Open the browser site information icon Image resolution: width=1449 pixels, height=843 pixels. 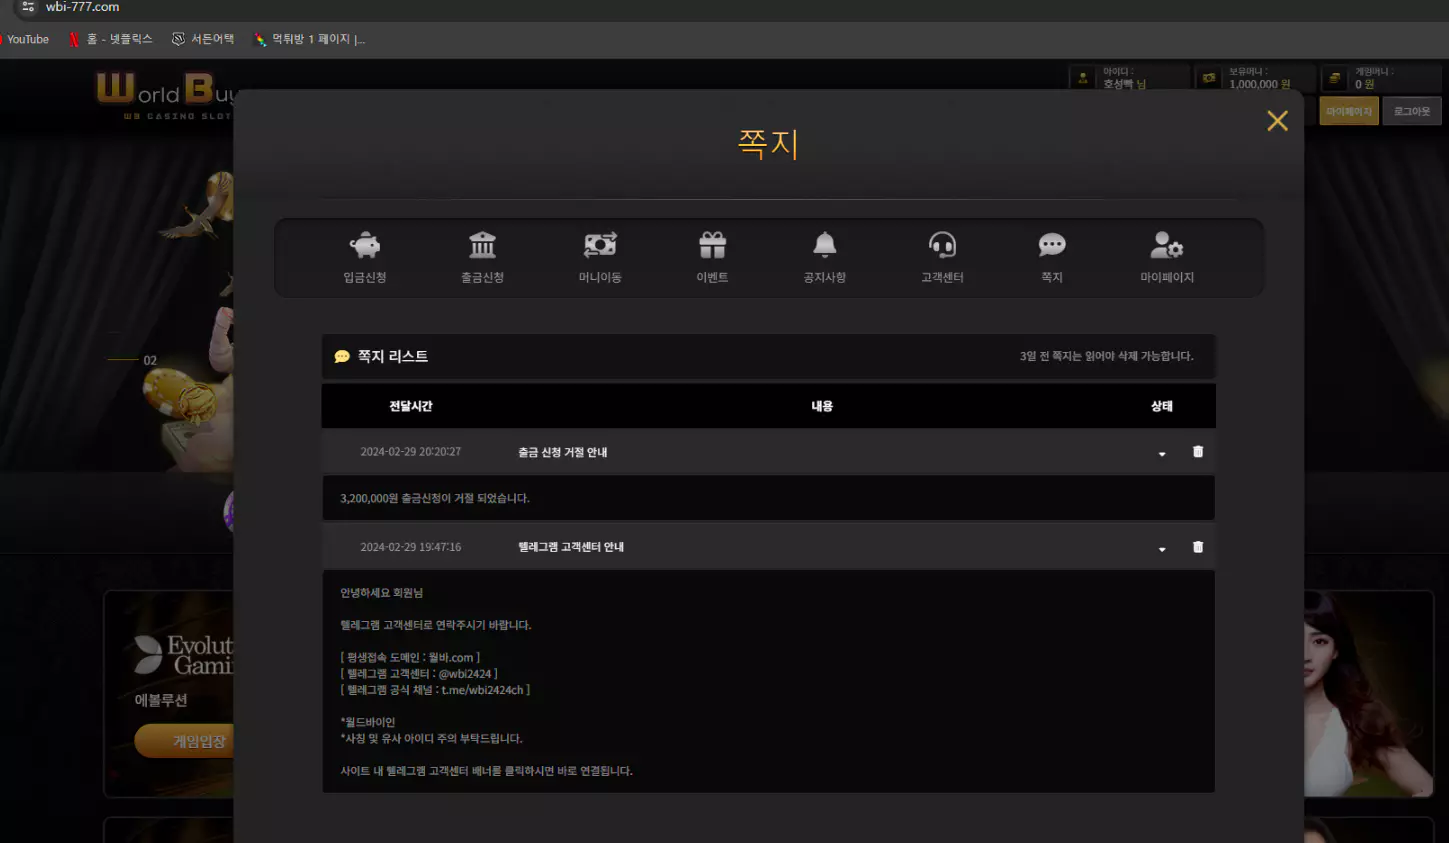(28, 7)
